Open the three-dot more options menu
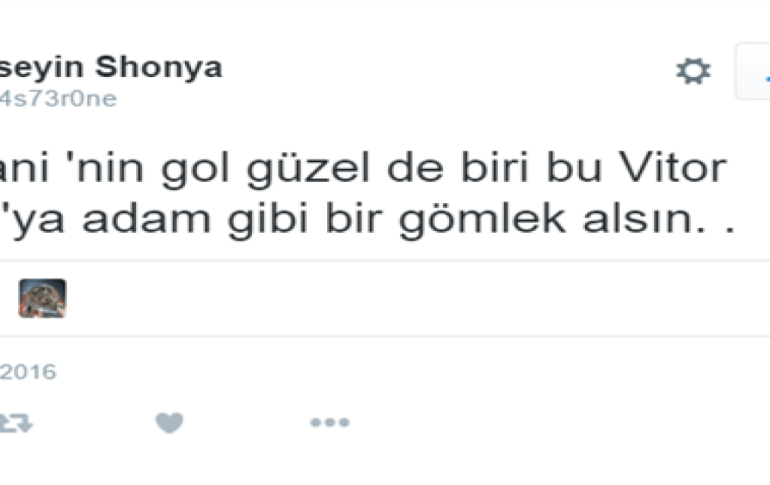This screenshot has width=770, height=485. (x=330, y=422)
